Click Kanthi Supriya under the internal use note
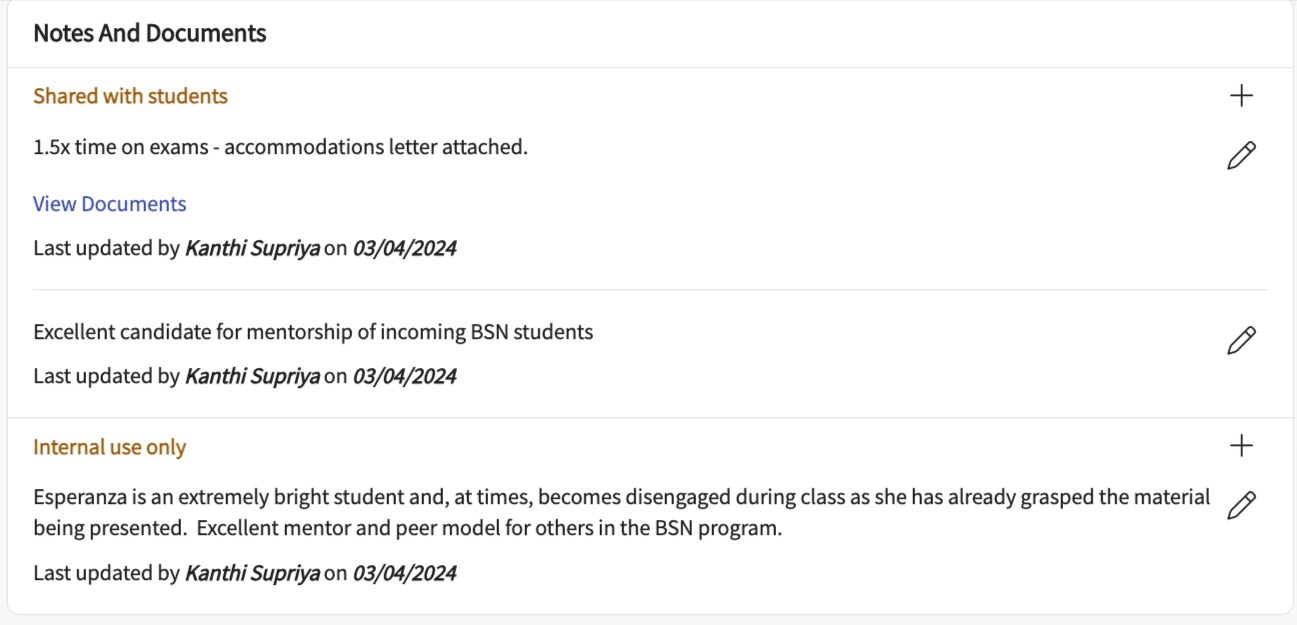 point(252,573)
